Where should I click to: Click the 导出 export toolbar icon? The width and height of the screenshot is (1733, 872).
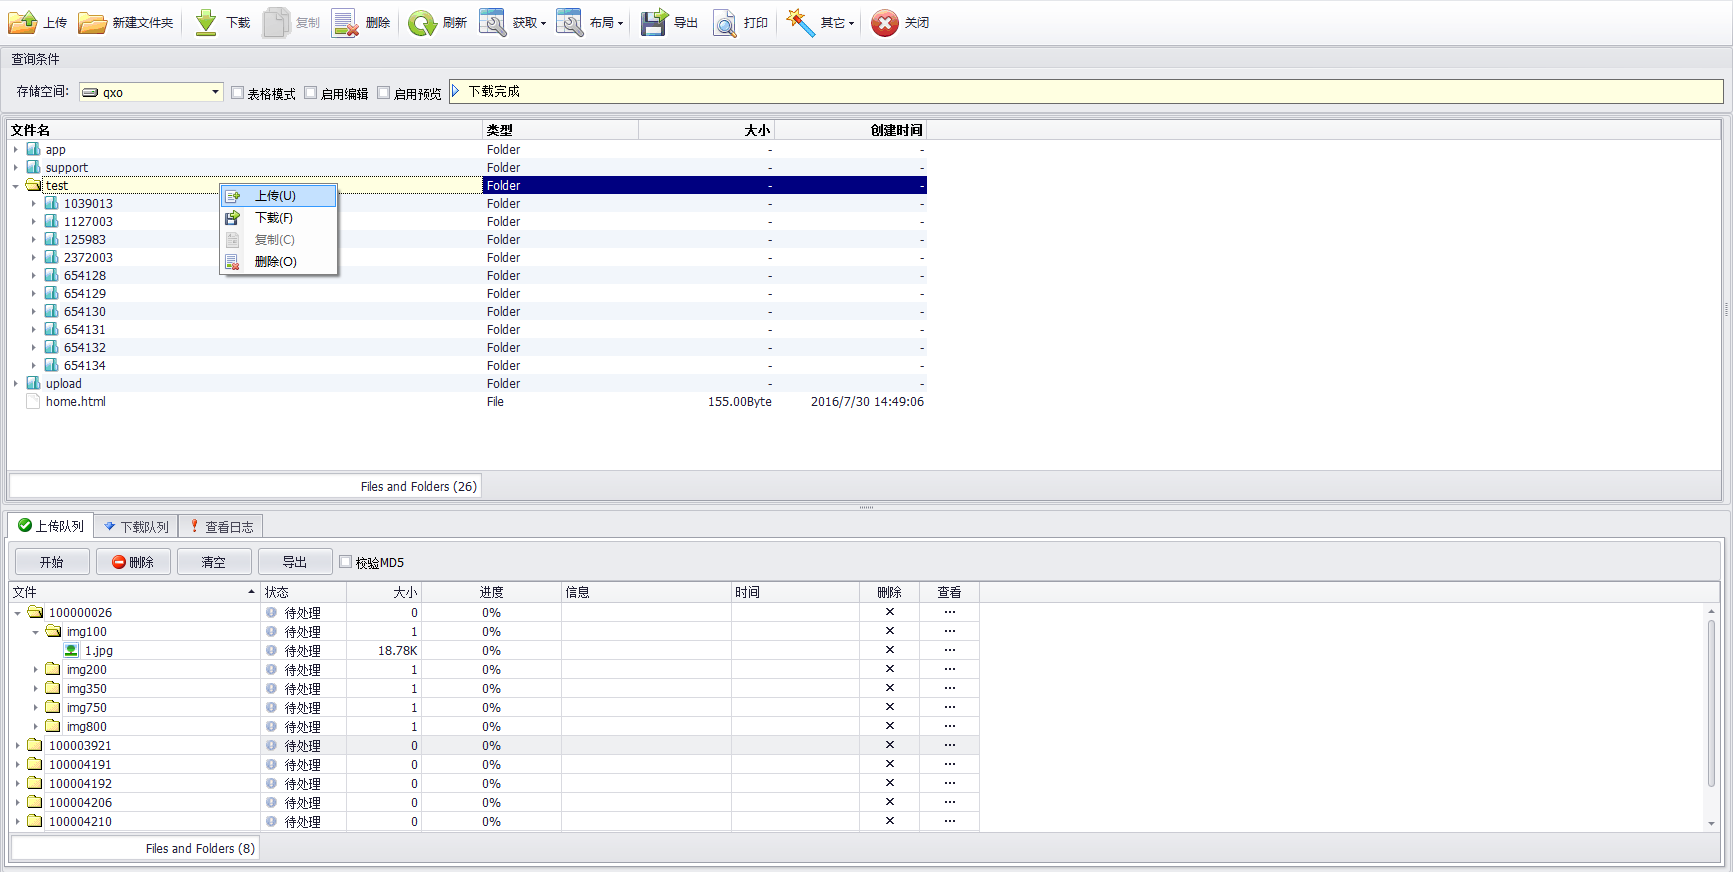click(x=654, y=22)
